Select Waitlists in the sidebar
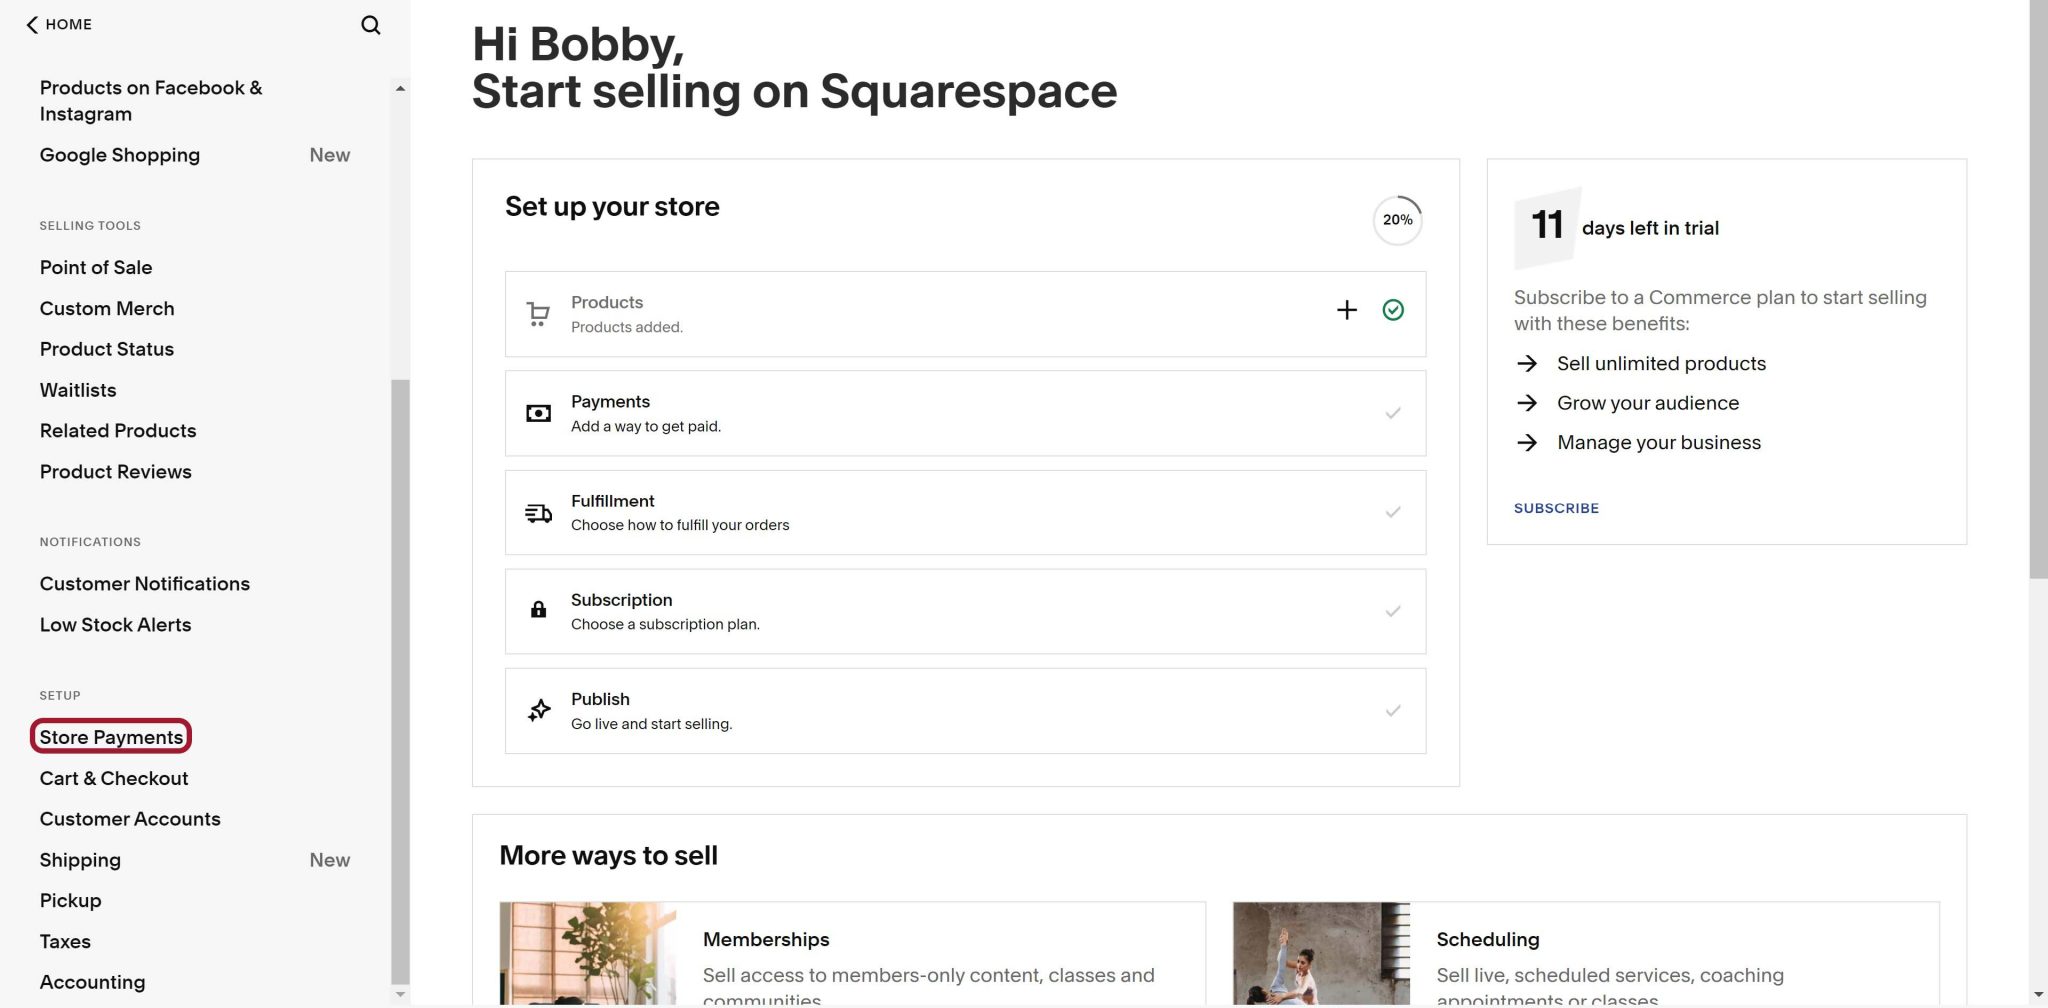Screen dimensions: 2048x1008 pyautogui.click(x=78, y=390)
